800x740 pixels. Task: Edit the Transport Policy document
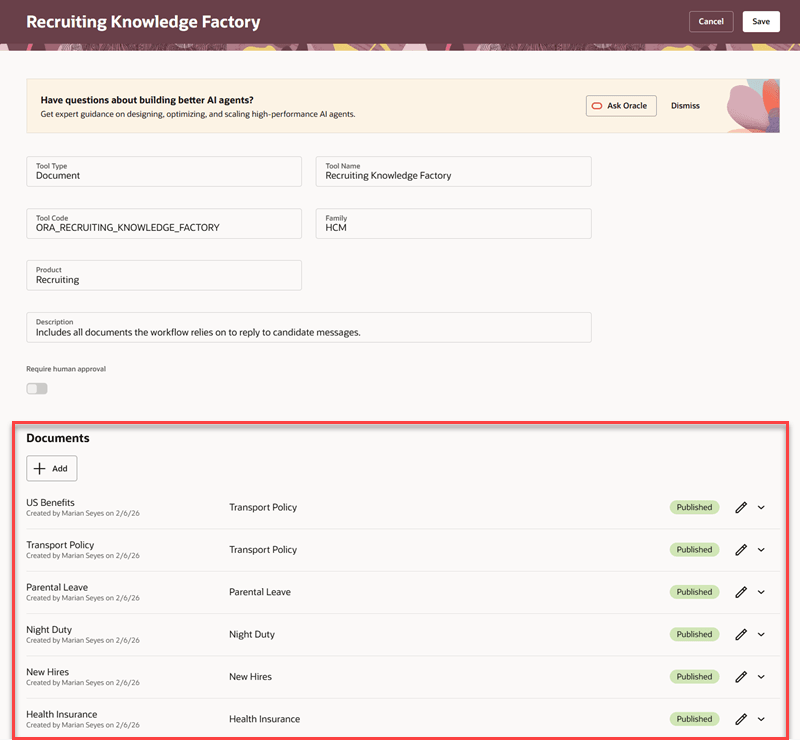740,549
